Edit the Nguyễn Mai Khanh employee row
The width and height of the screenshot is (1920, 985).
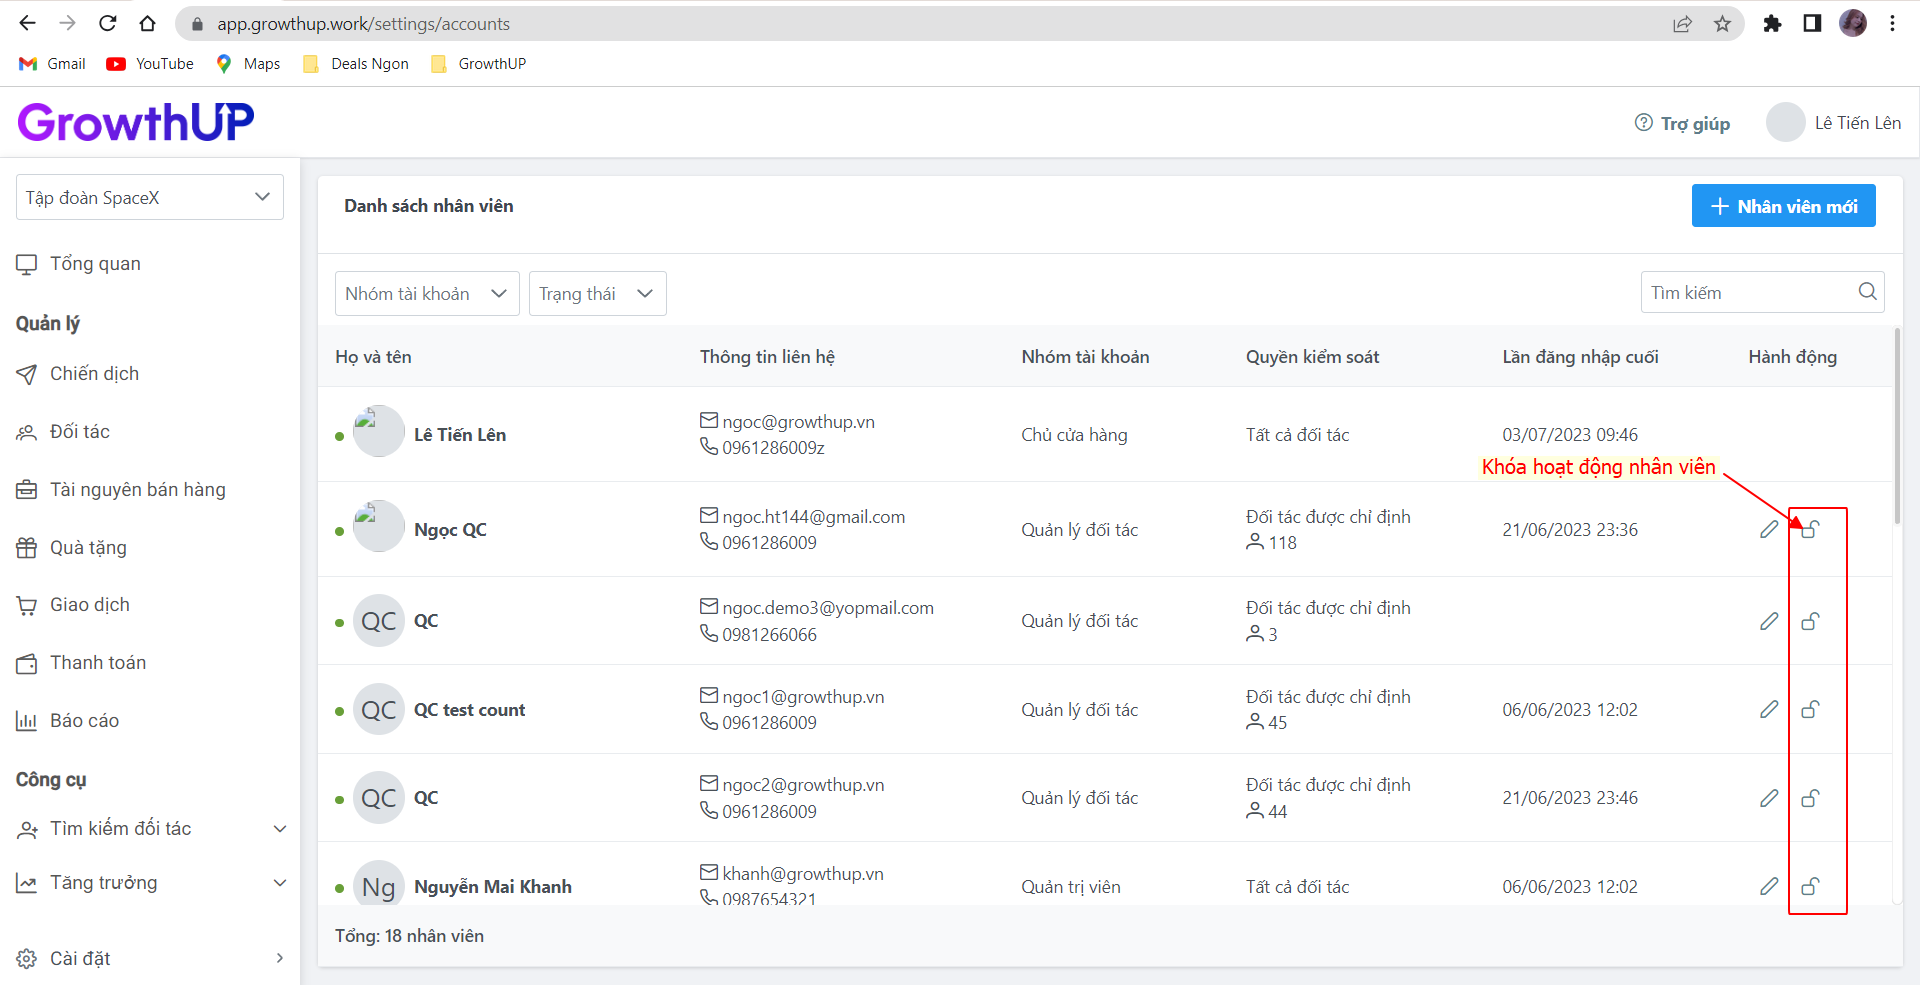pyautogui.click(x=1769, y=886)
